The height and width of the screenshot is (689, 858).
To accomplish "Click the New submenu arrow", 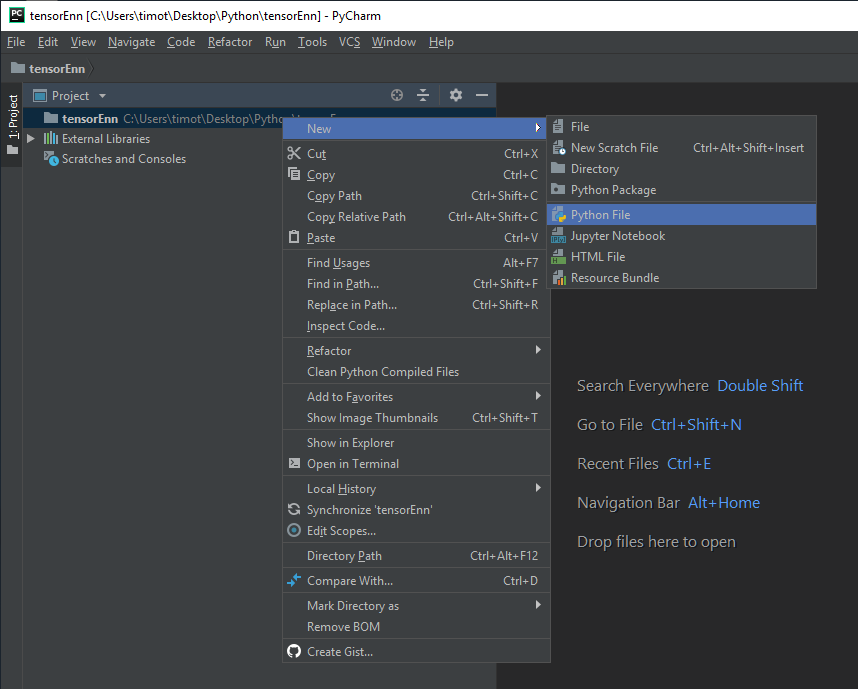I will [538, 128].
